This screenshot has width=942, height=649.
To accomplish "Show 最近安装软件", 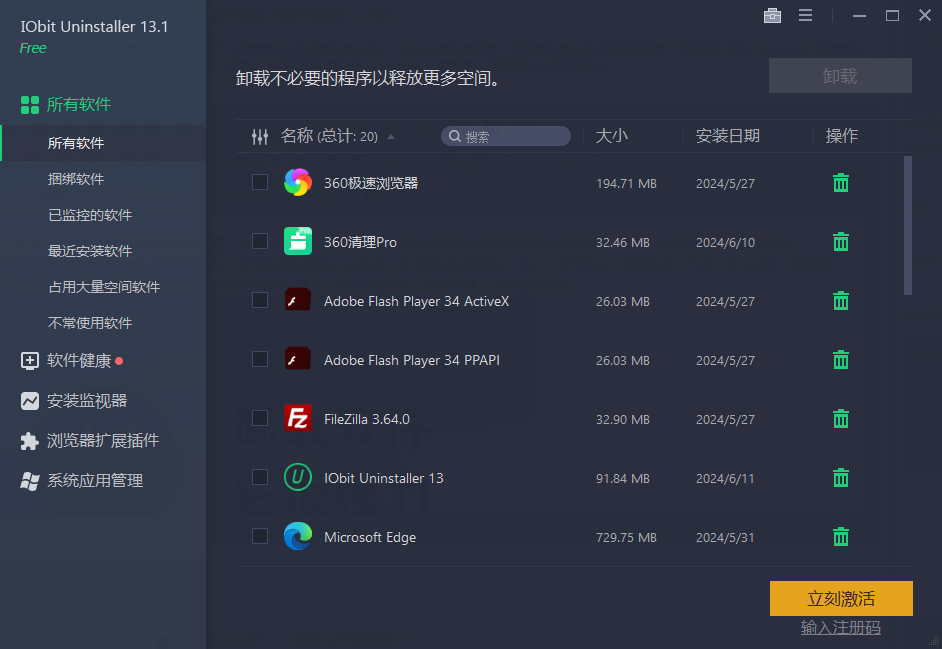I will [x=90, y=251].
